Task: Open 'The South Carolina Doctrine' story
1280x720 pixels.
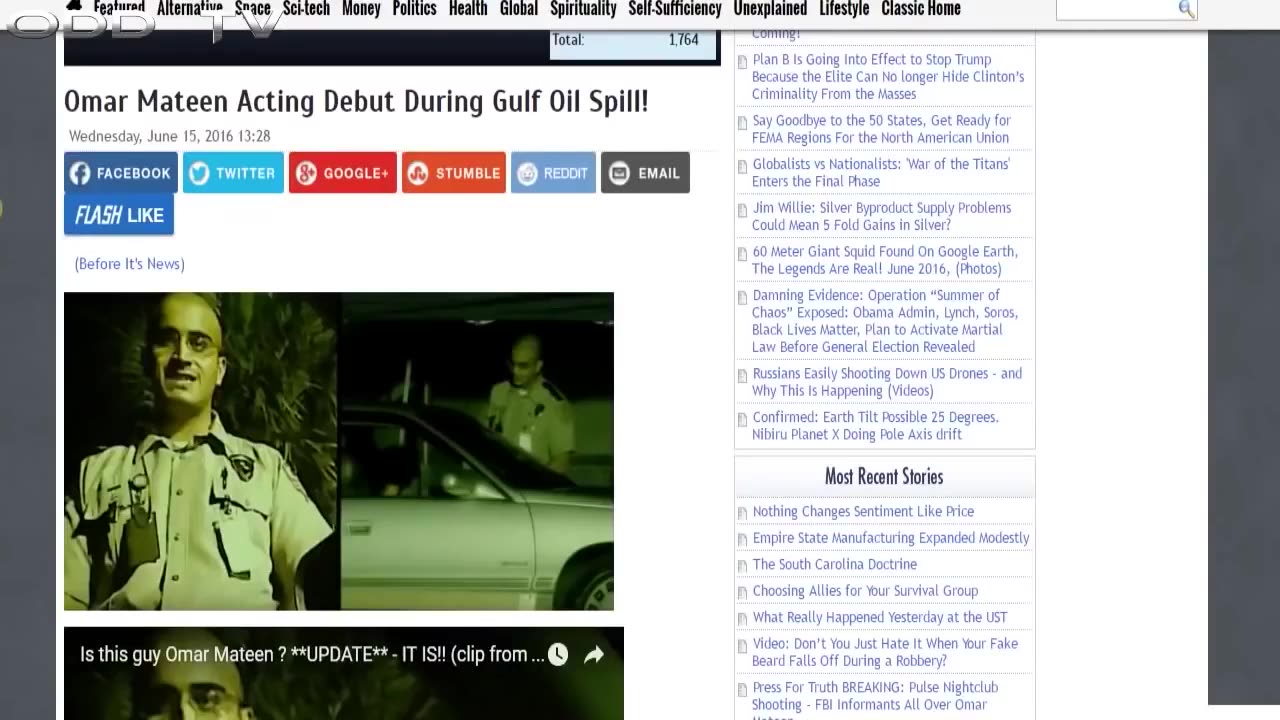Action: 834,564
